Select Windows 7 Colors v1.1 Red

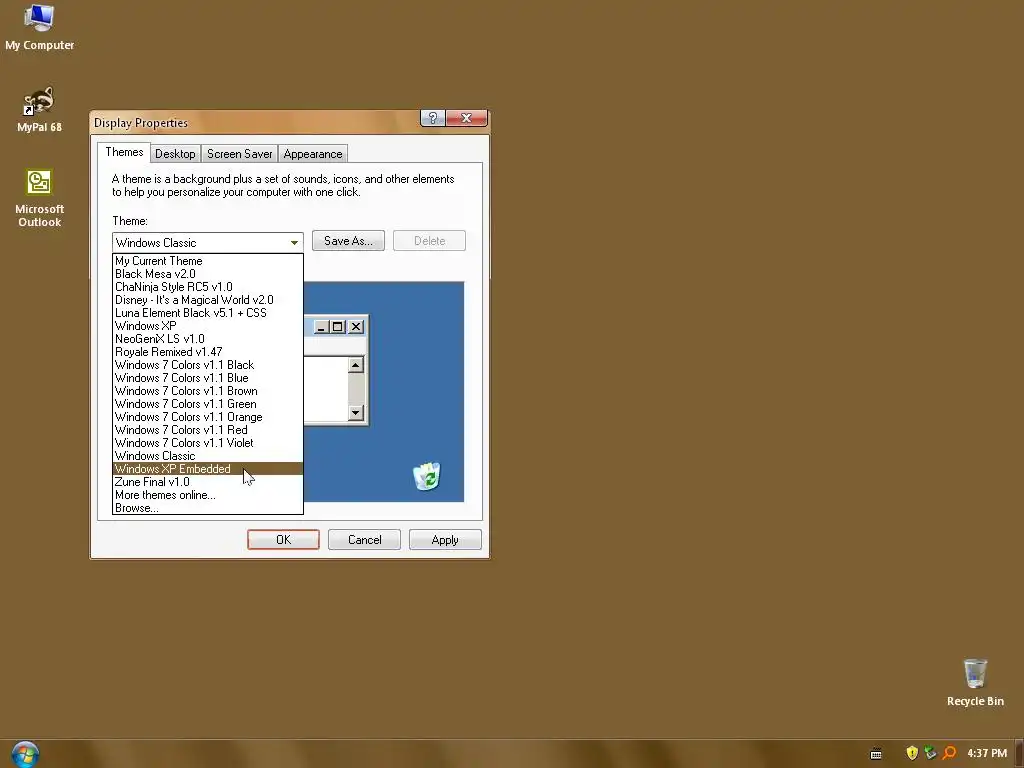pyautogui.click(x=208, y=430)
